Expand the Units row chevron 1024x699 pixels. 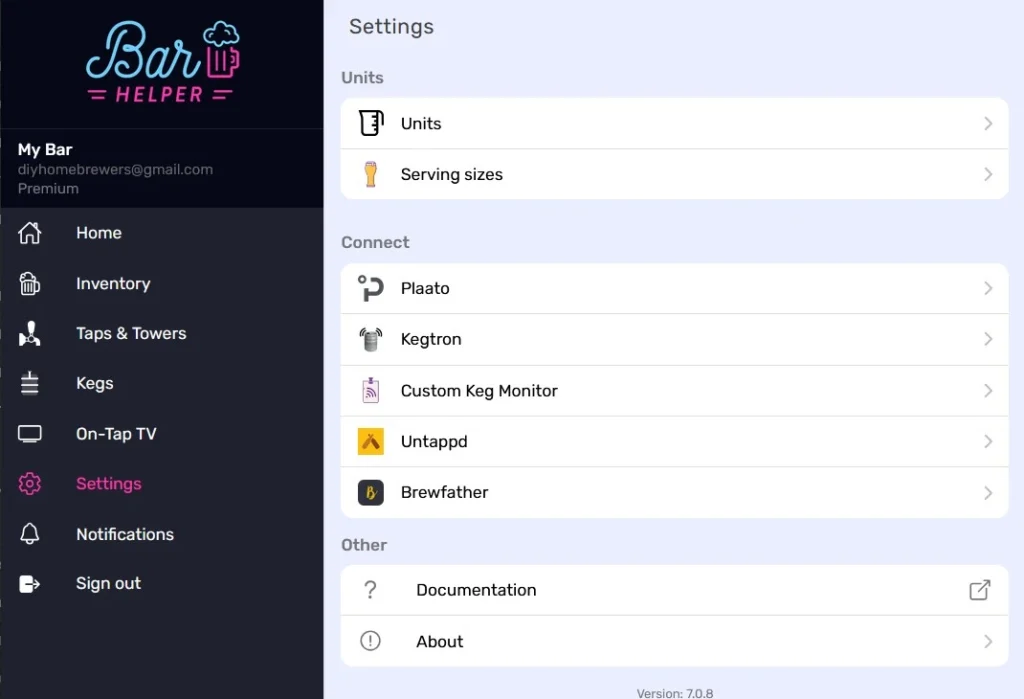coord(988,124)
